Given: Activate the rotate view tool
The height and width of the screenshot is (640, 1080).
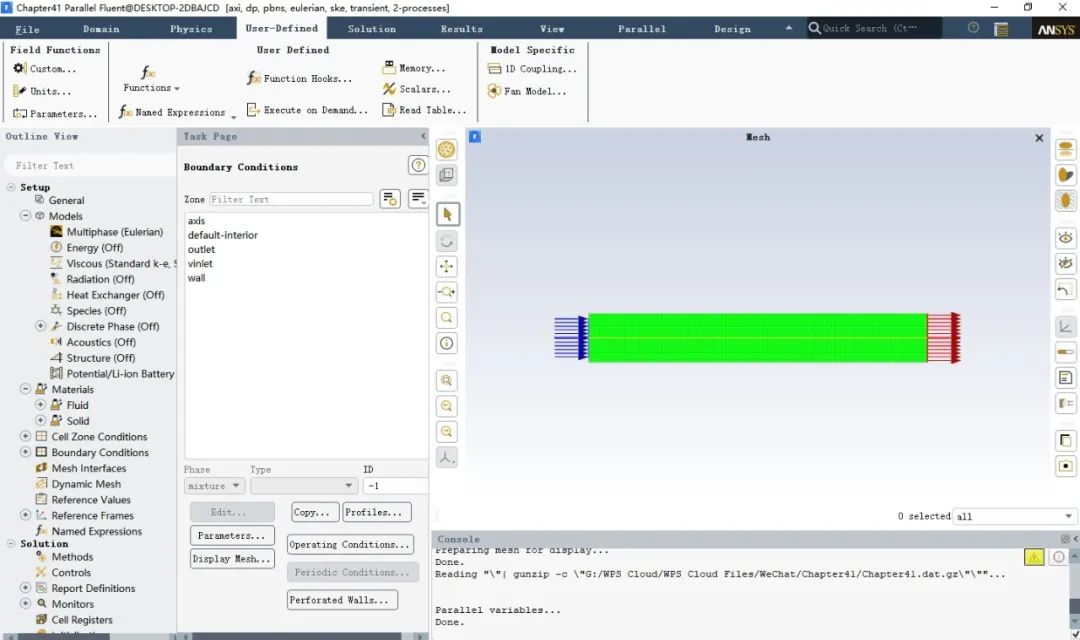Looking at the screenshot, I should (x=447, y=240).
